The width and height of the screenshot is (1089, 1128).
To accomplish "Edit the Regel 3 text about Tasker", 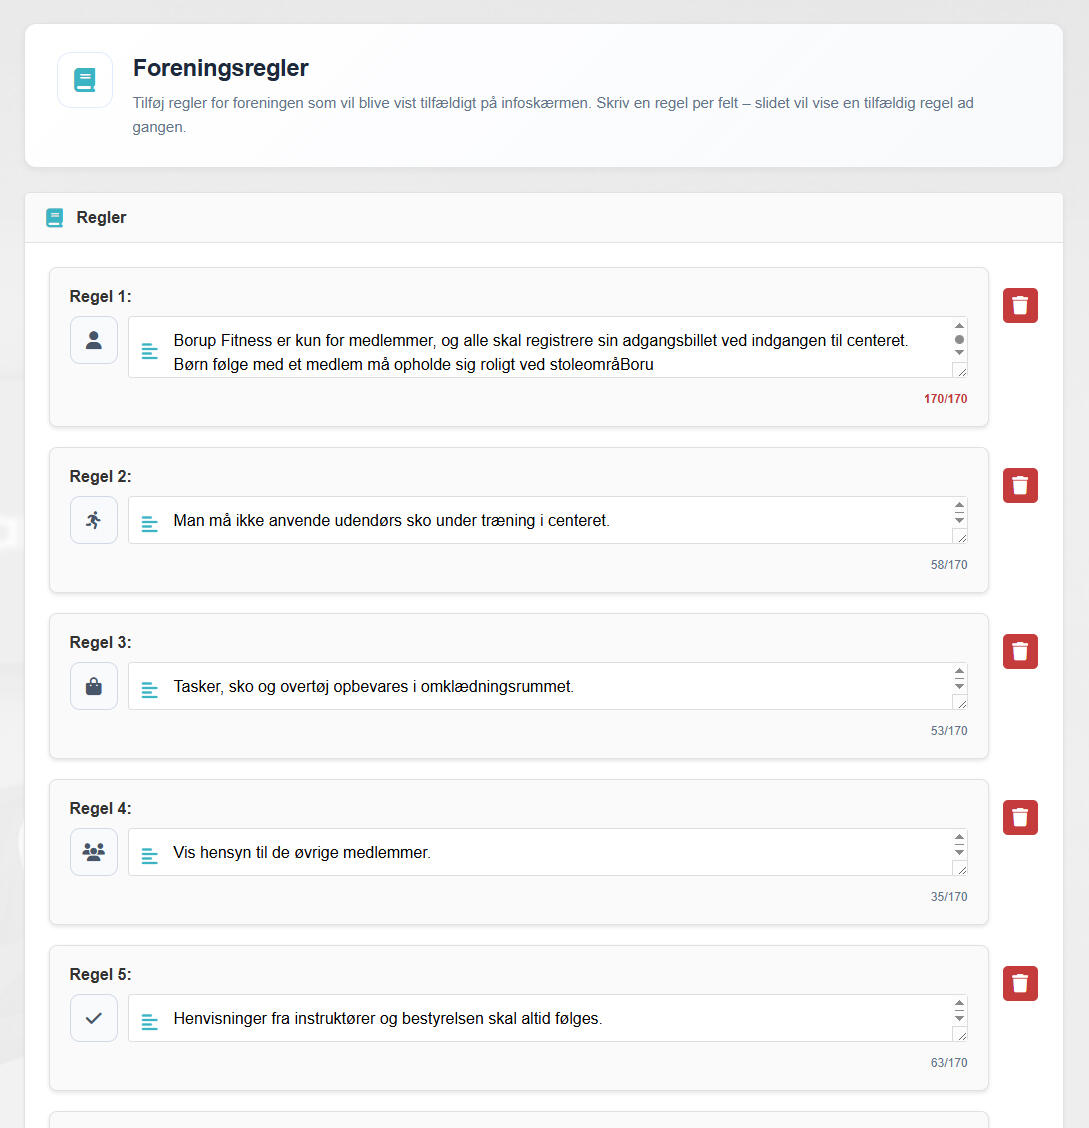I will coord(547,686).
